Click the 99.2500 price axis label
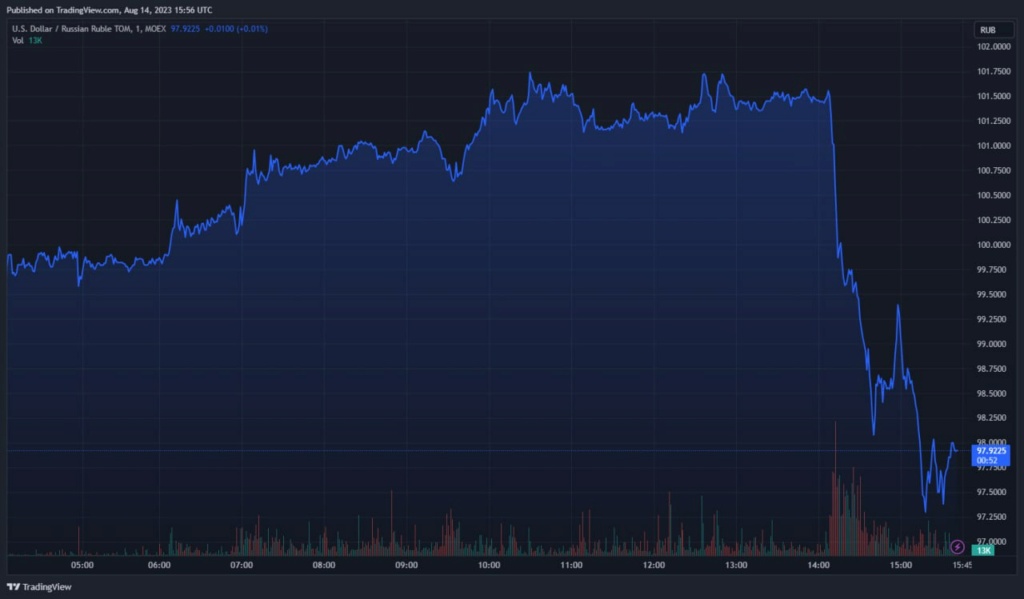Viewport: 1024px width, 599px height. pos(991,319)
